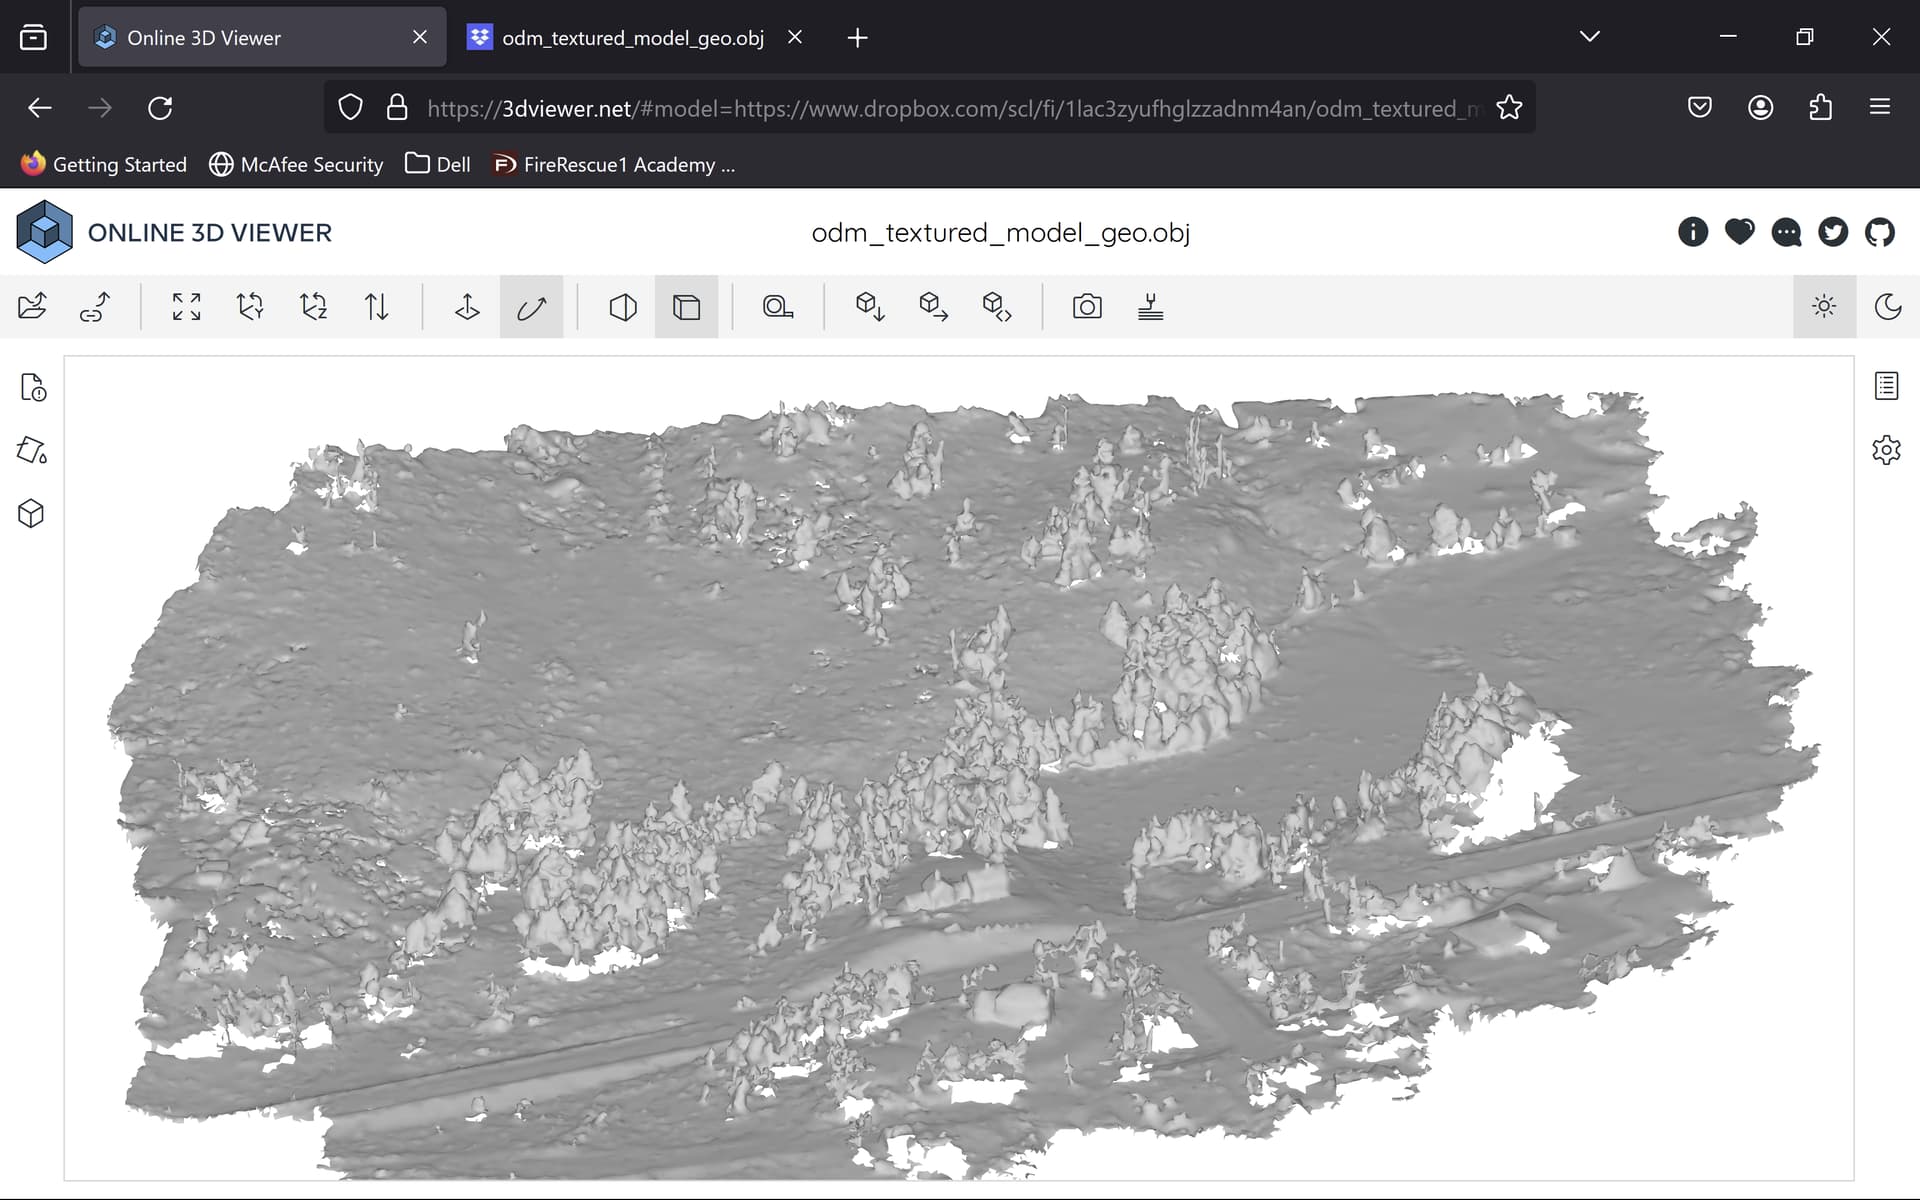Take a snapshot of the model
The height and width of the screenshot is (1200, 1920).
point(1088,307)
